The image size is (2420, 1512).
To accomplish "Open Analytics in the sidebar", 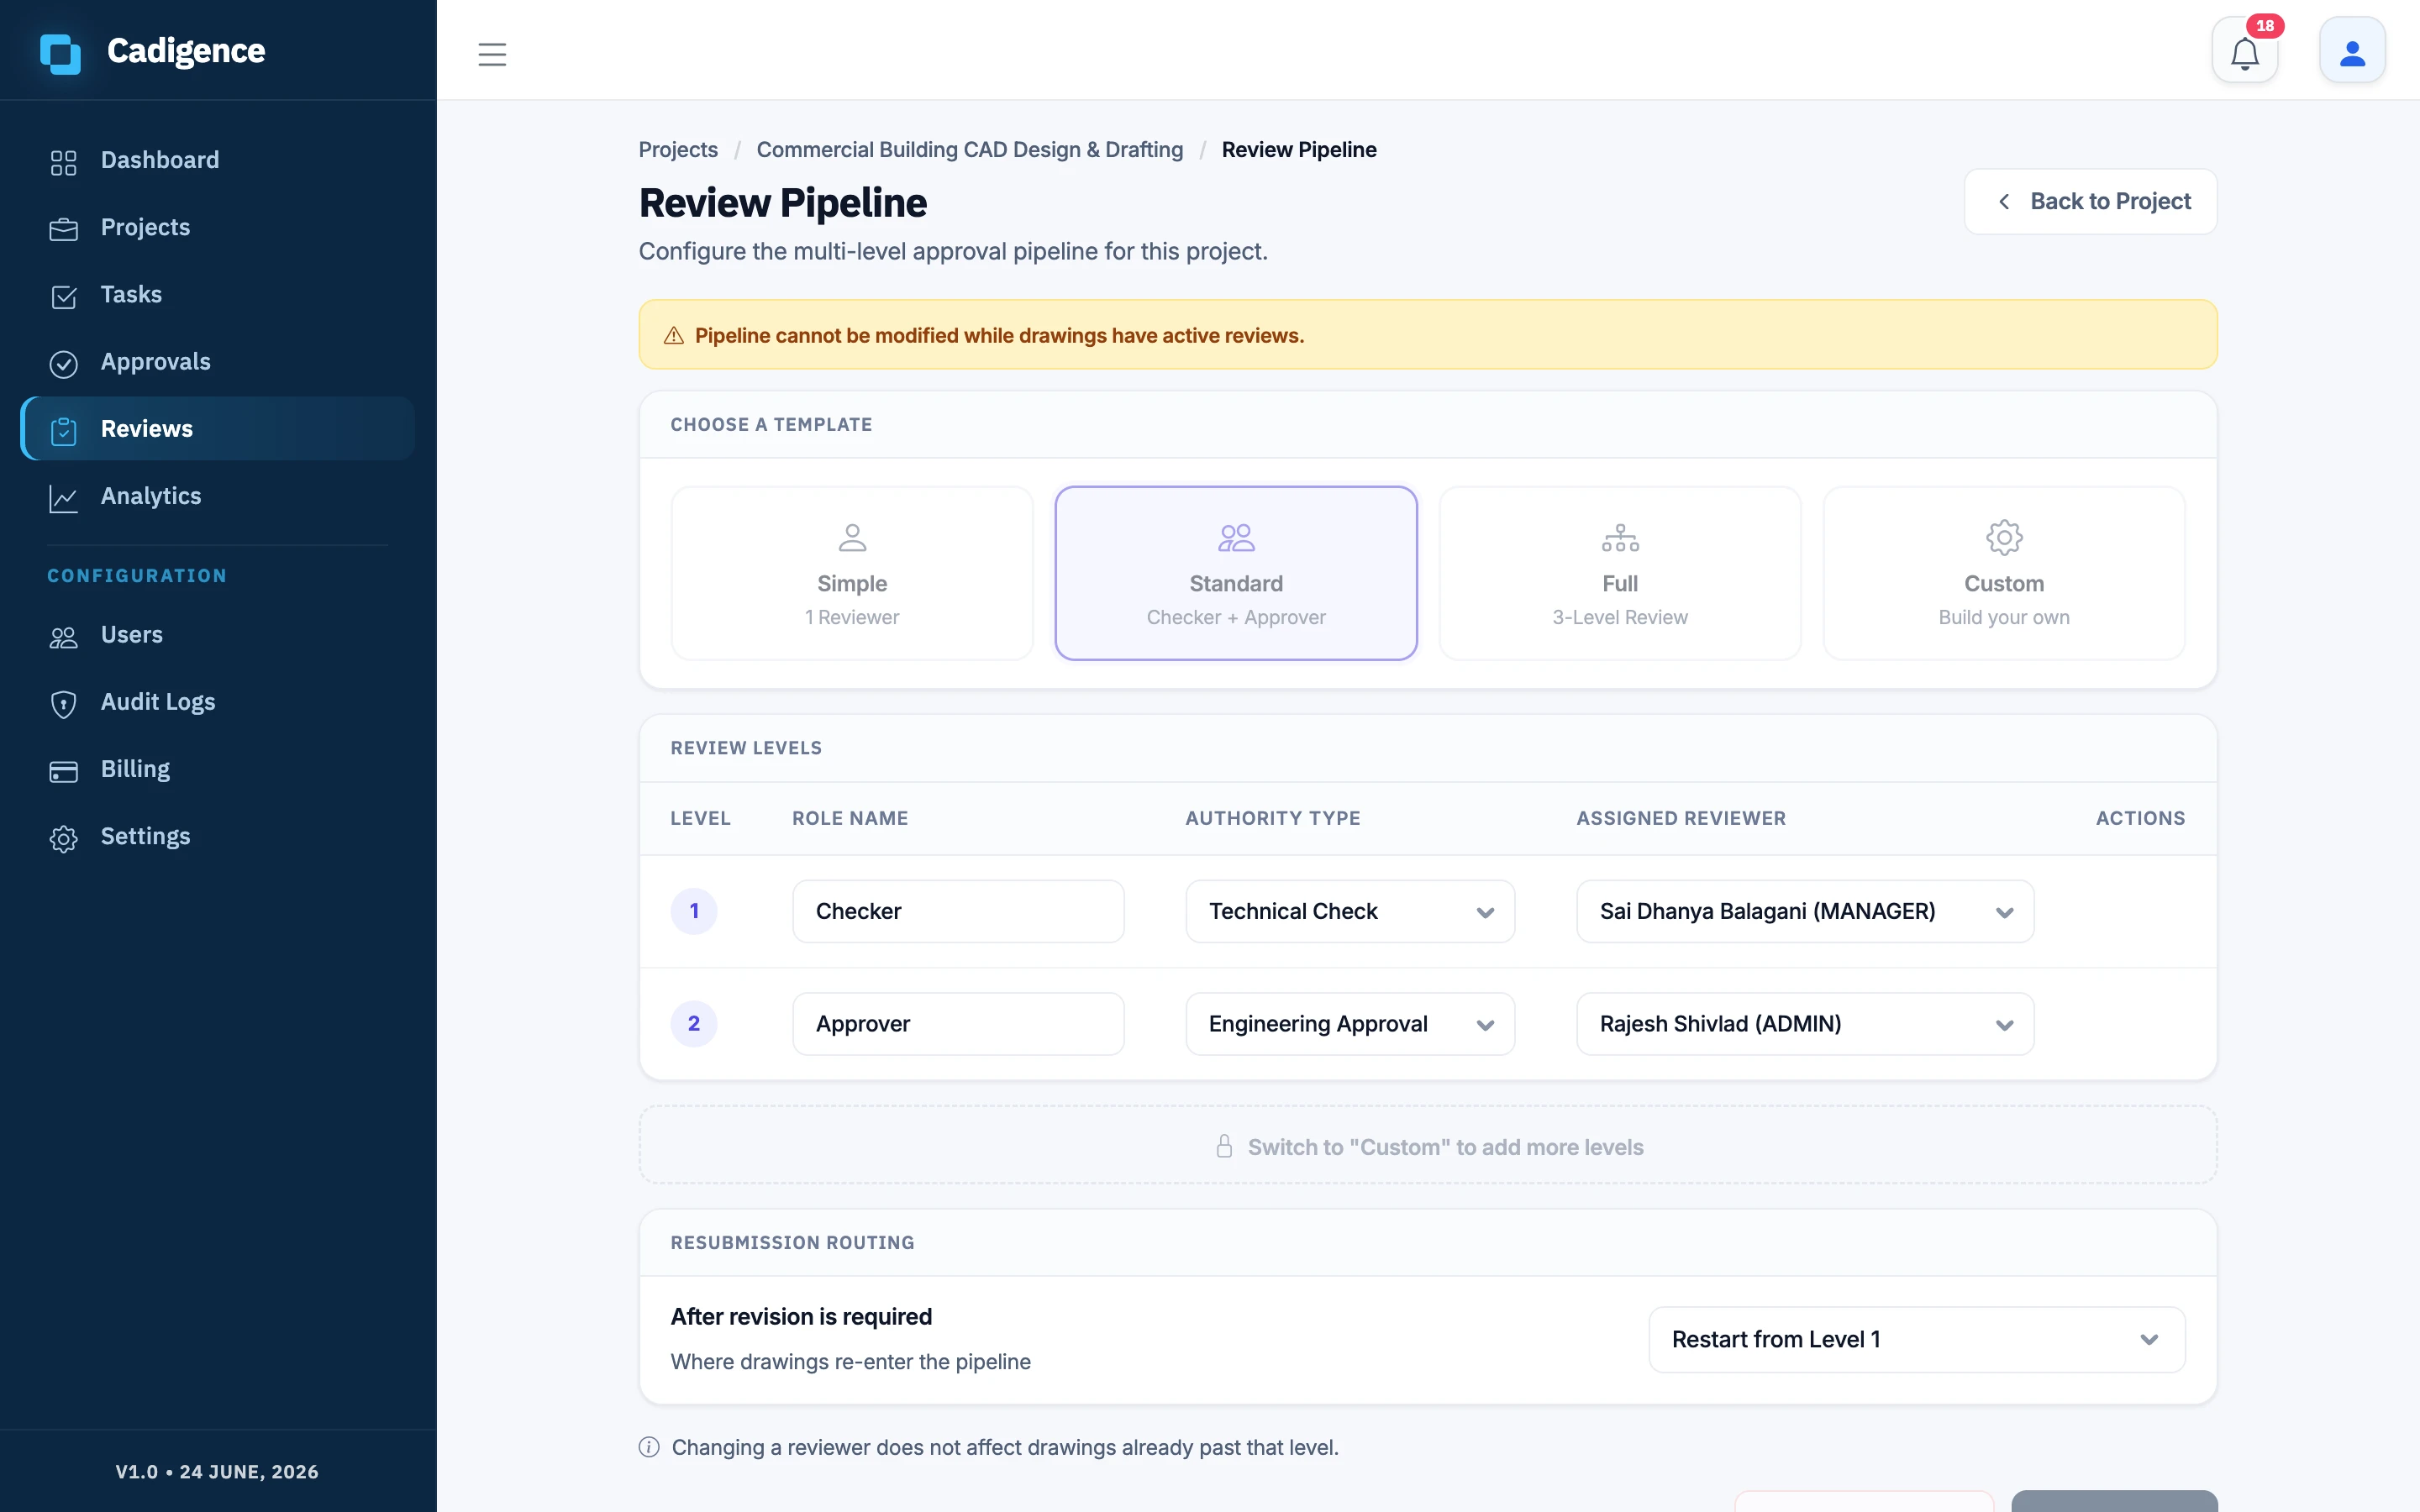I will pyautogui.click(x=217, y=496).
